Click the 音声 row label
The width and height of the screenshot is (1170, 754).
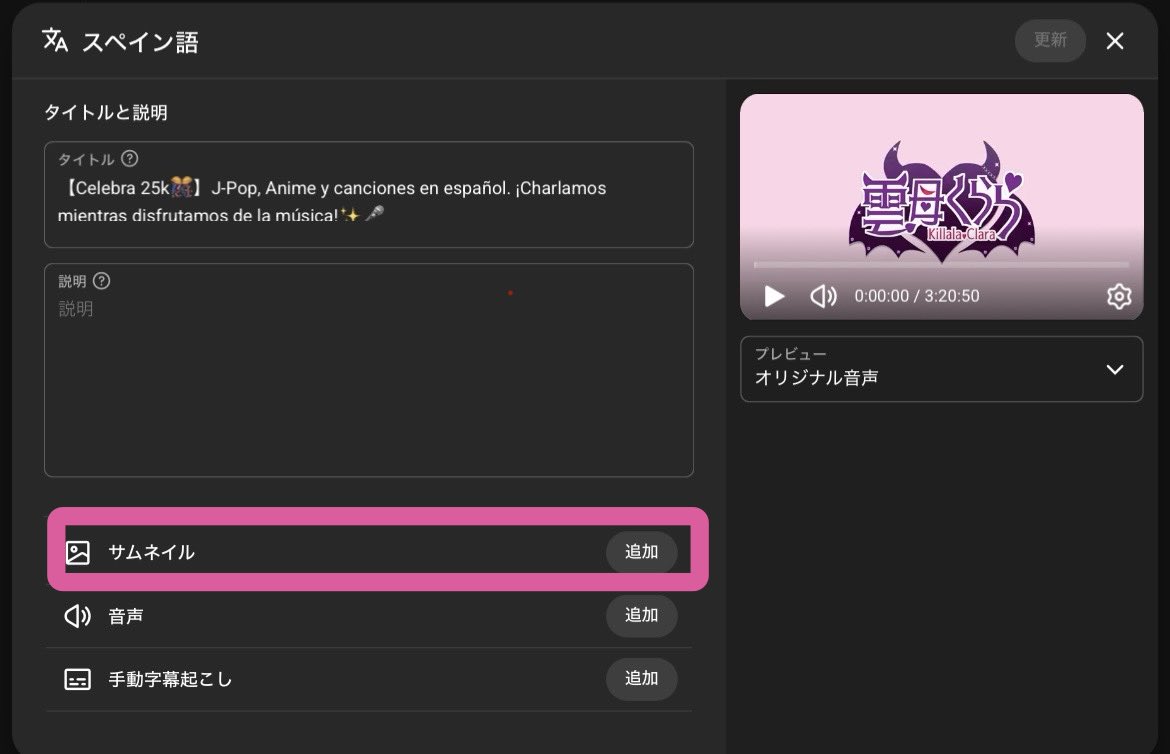125,617
